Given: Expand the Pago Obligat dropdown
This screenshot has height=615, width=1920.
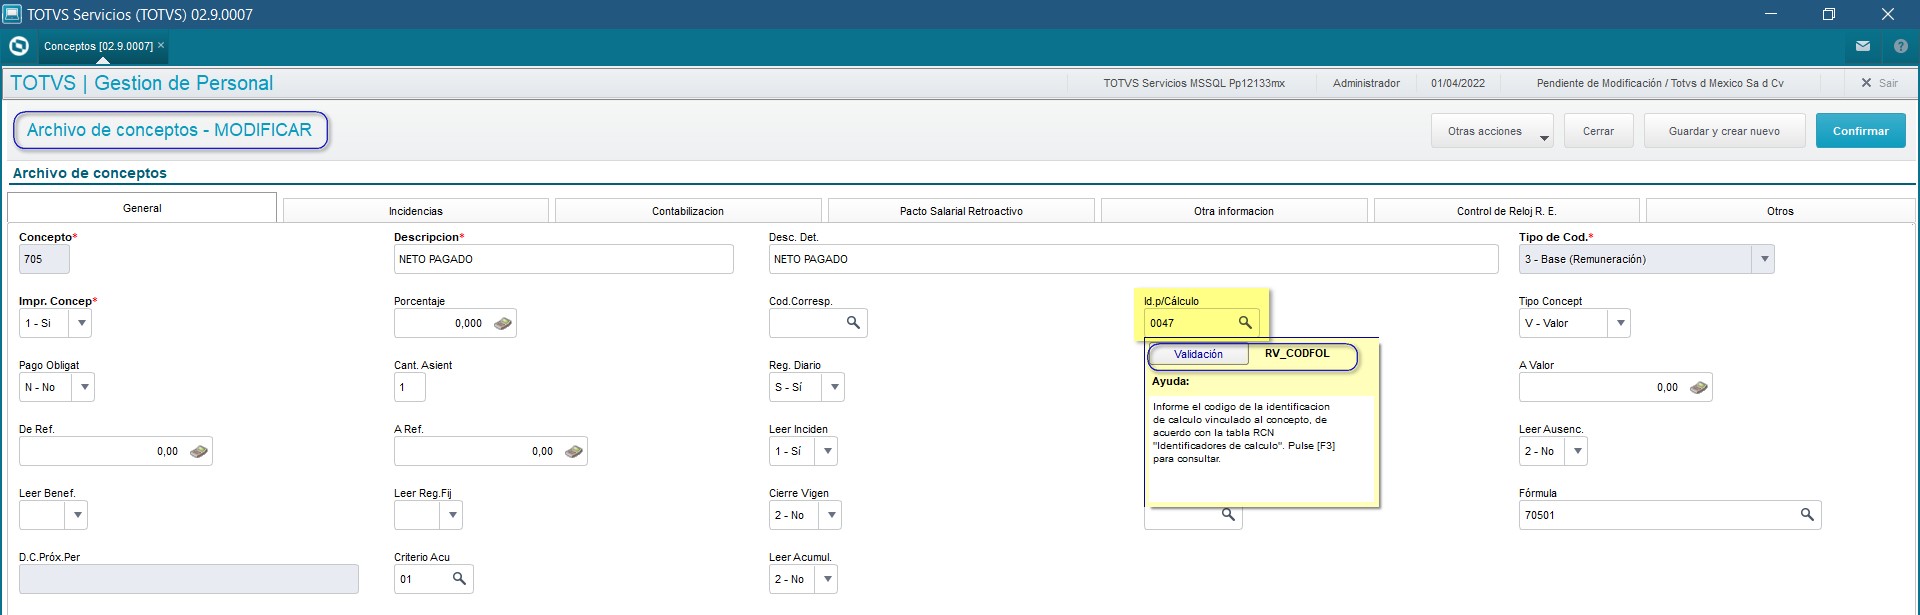Looking at the screenshot, I should click(x=84, y=387).
